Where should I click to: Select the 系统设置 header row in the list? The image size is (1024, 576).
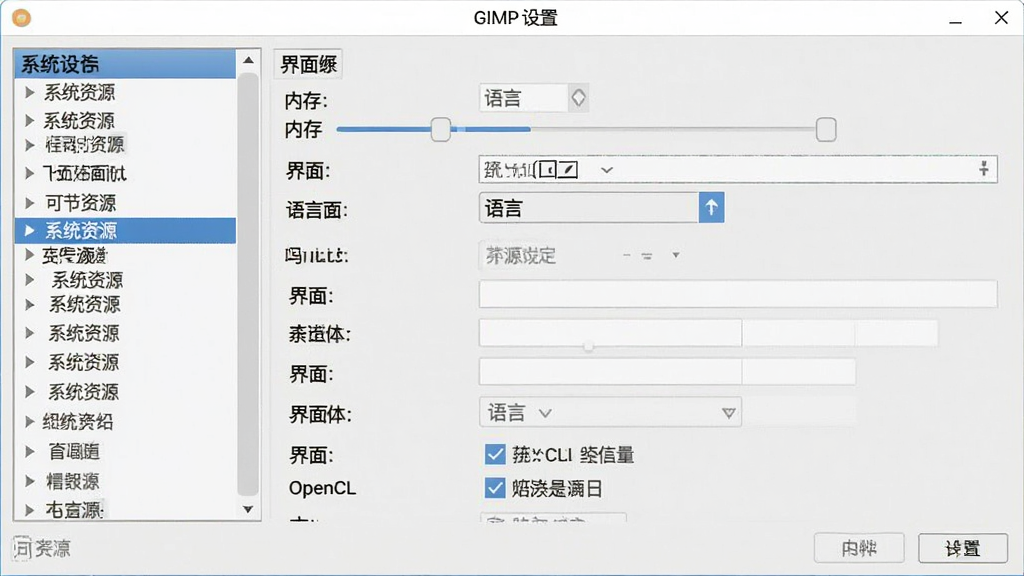pos(125,64)
